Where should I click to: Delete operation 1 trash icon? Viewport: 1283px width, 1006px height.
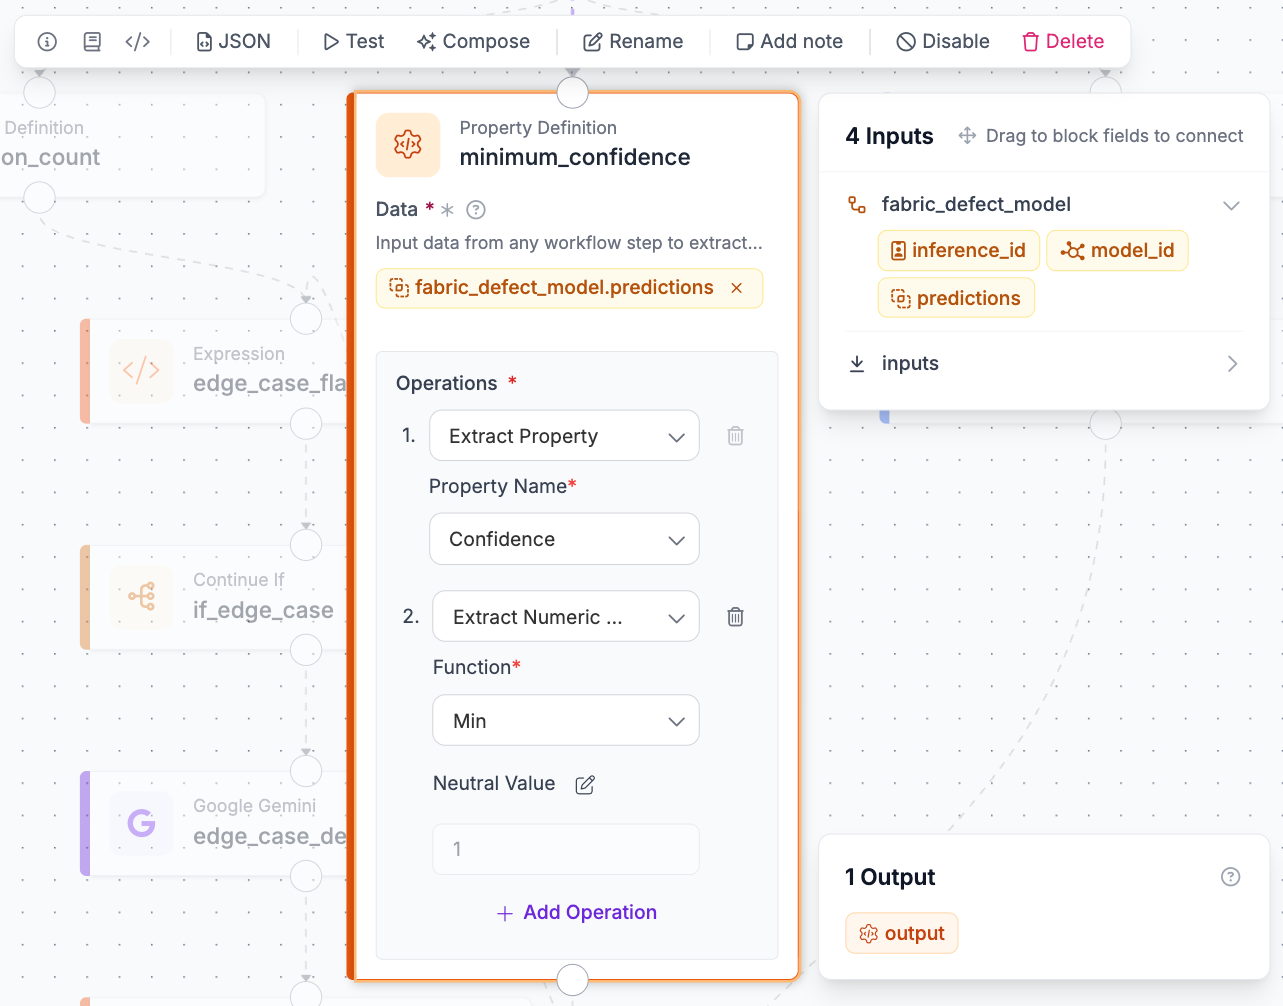[735, 436]
